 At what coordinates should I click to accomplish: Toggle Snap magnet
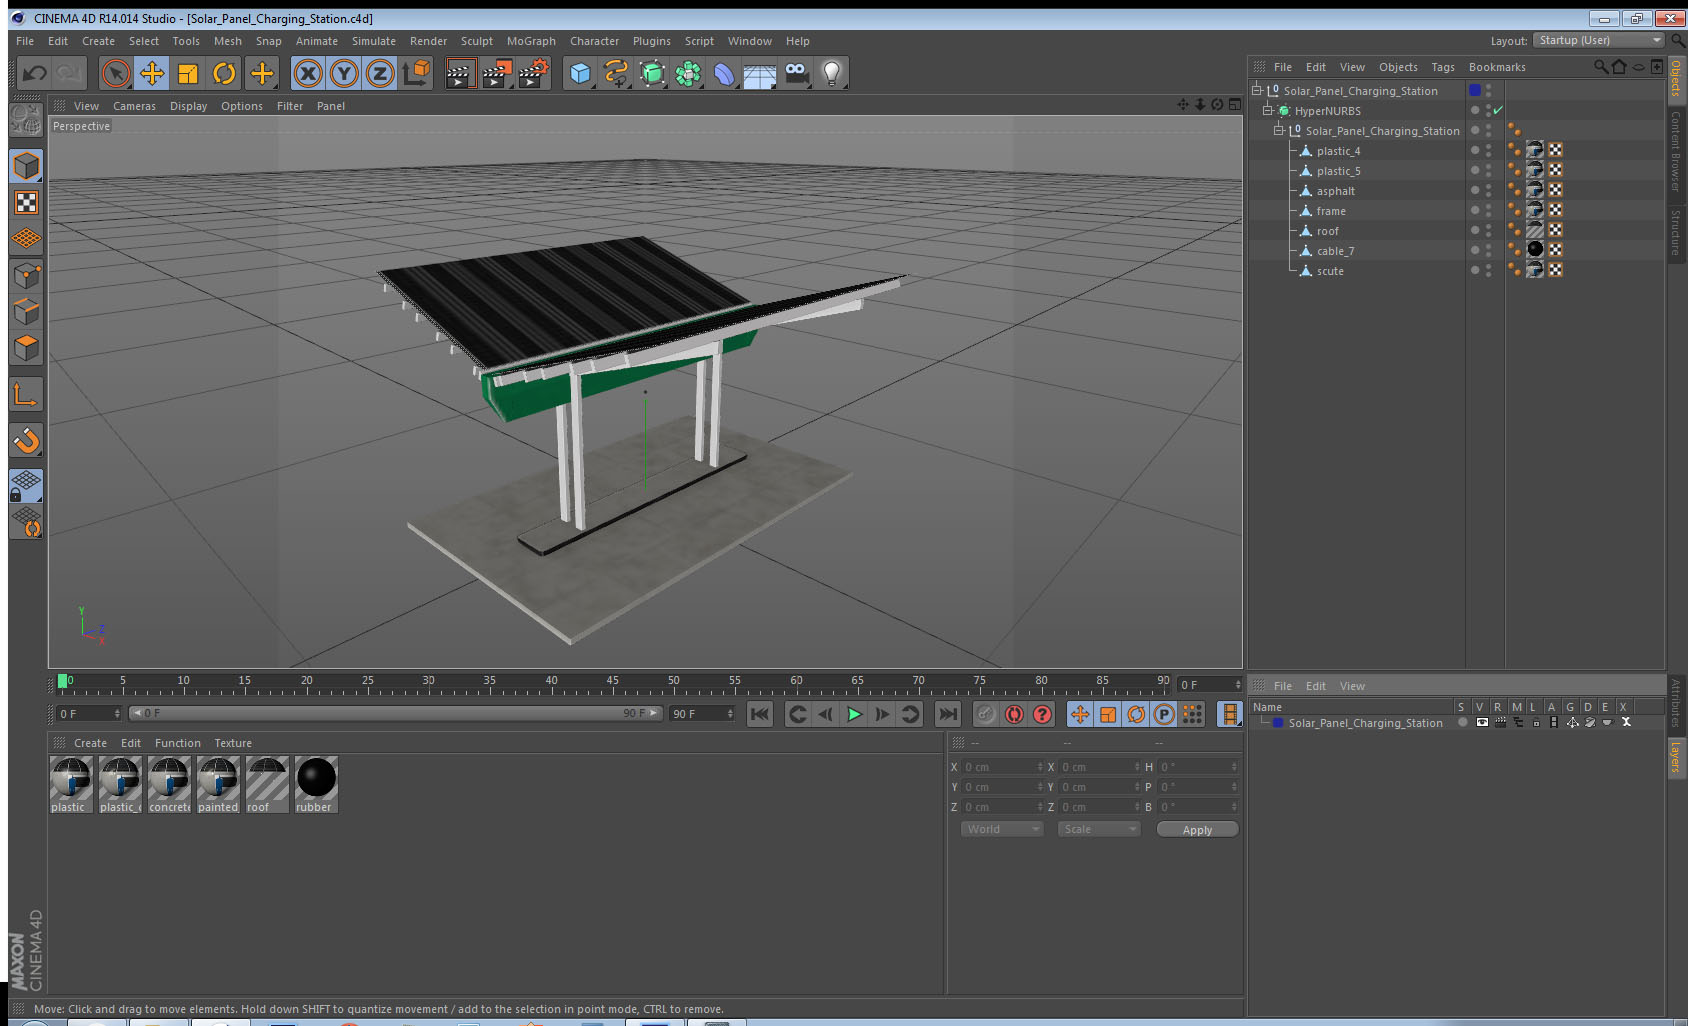click(x=26, y=440)
